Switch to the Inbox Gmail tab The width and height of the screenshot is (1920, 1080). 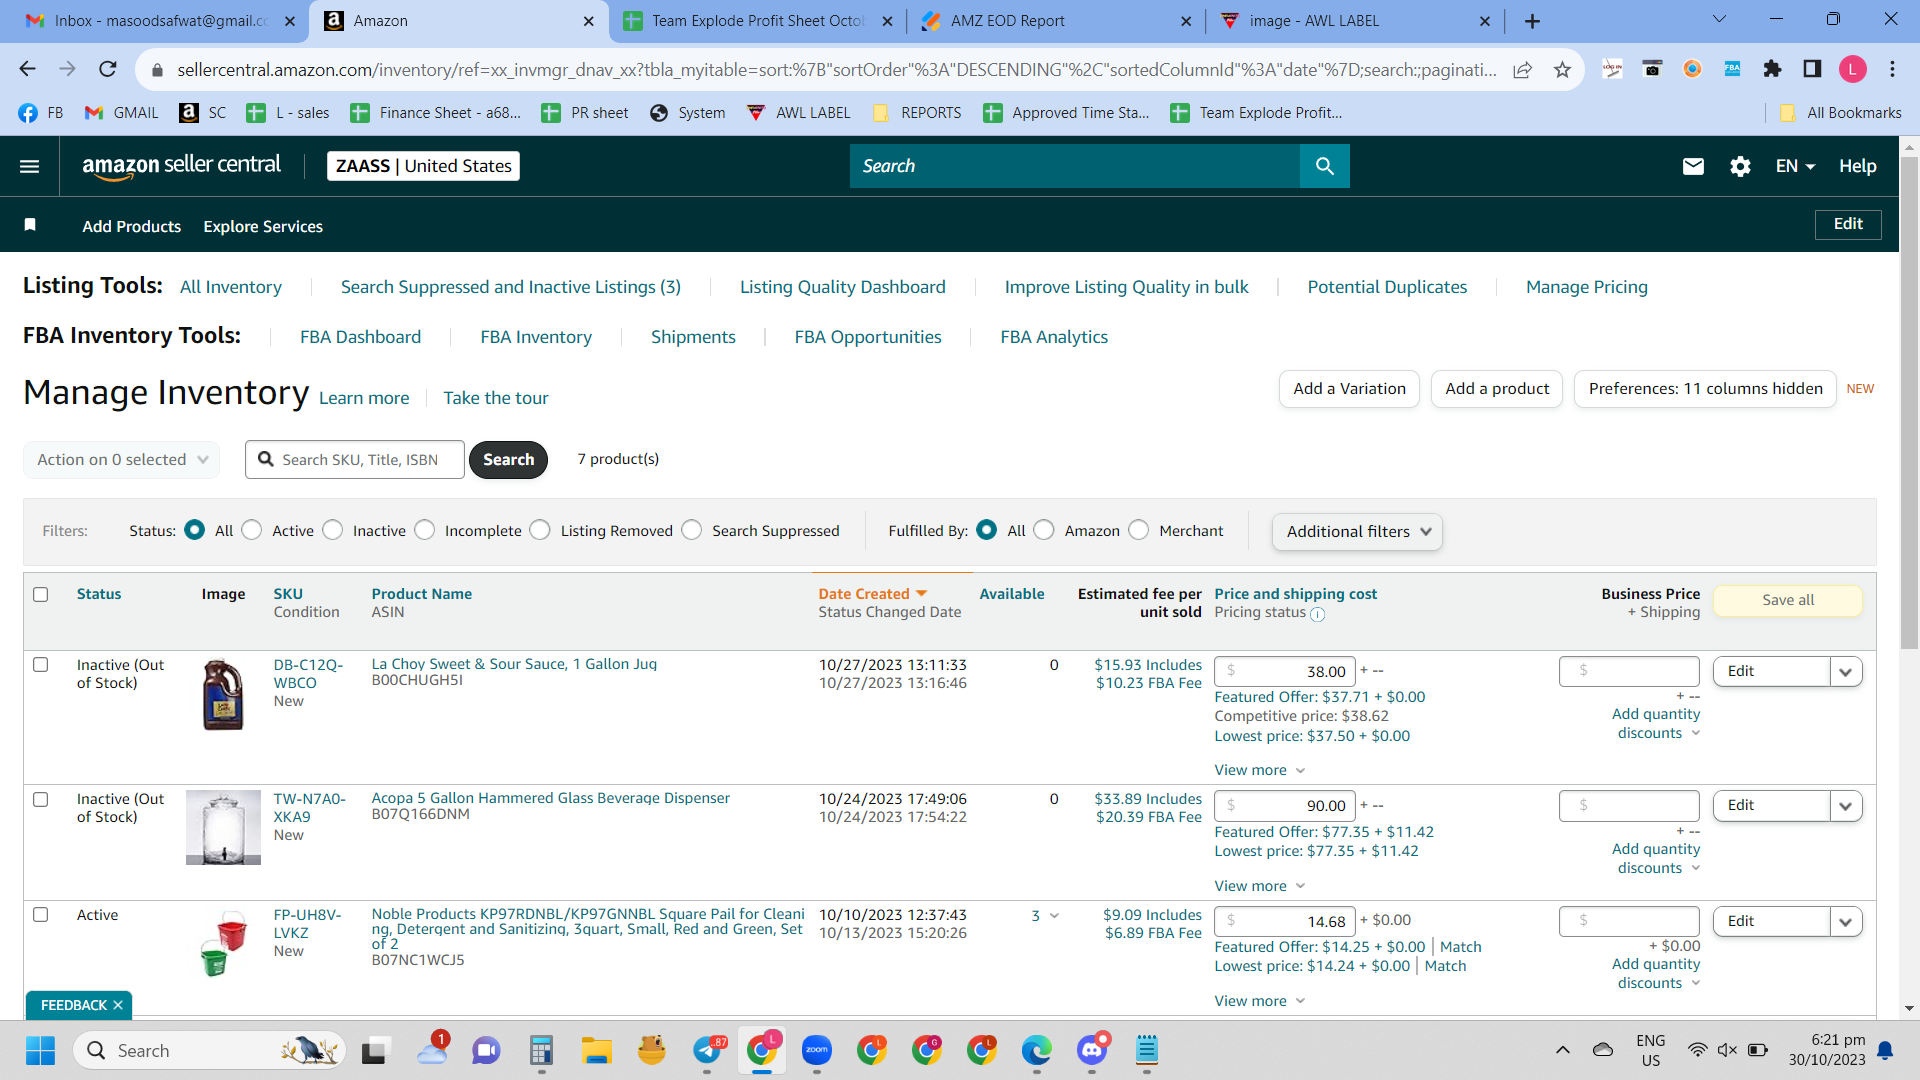pos(160,21)
